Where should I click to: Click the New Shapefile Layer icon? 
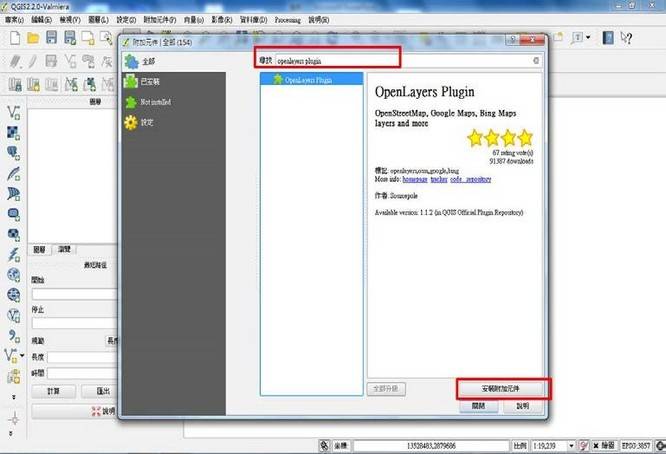point(11,355)
